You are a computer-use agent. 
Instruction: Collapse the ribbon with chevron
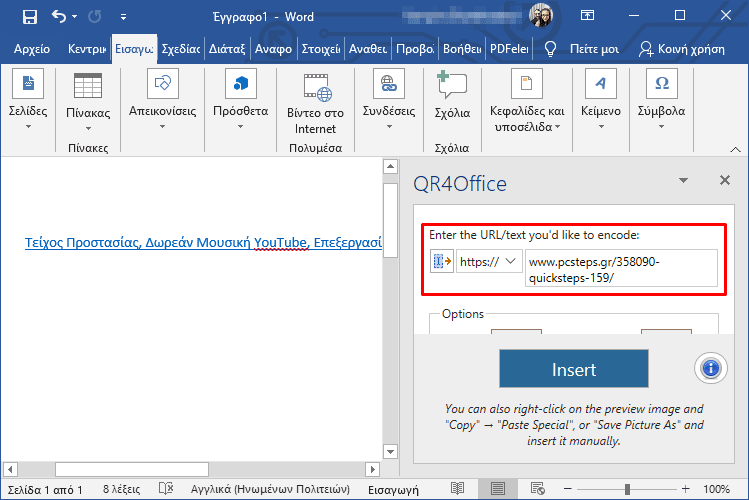(x=735, y=149)
